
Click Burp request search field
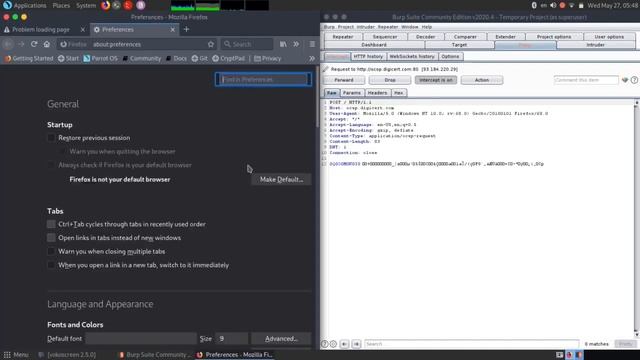pos(471,344)
